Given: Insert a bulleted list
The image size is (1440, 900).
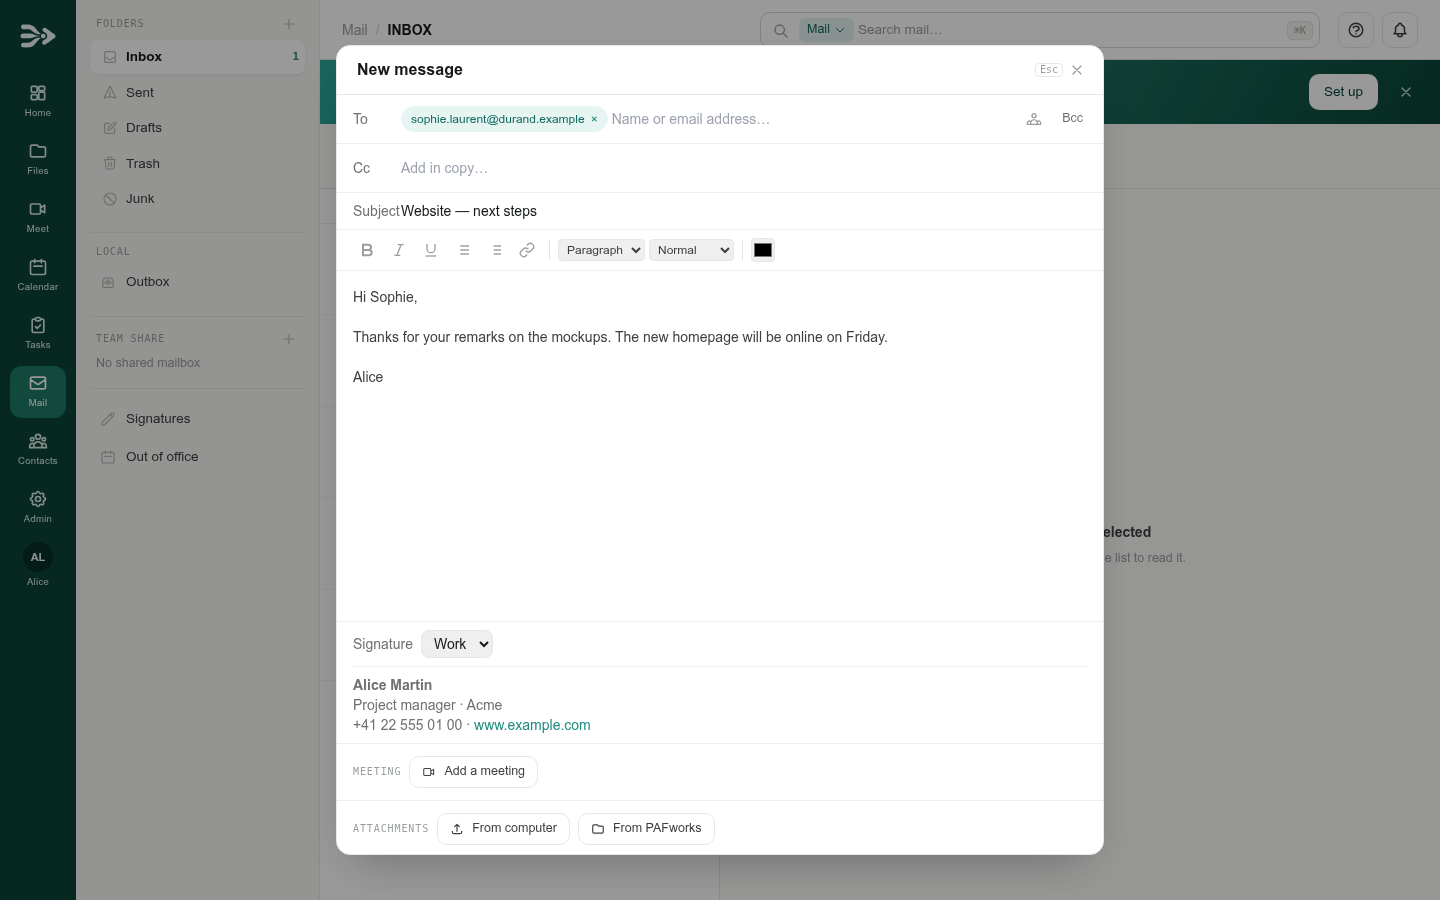Looking at the screenshot, I should click(464, 250).
